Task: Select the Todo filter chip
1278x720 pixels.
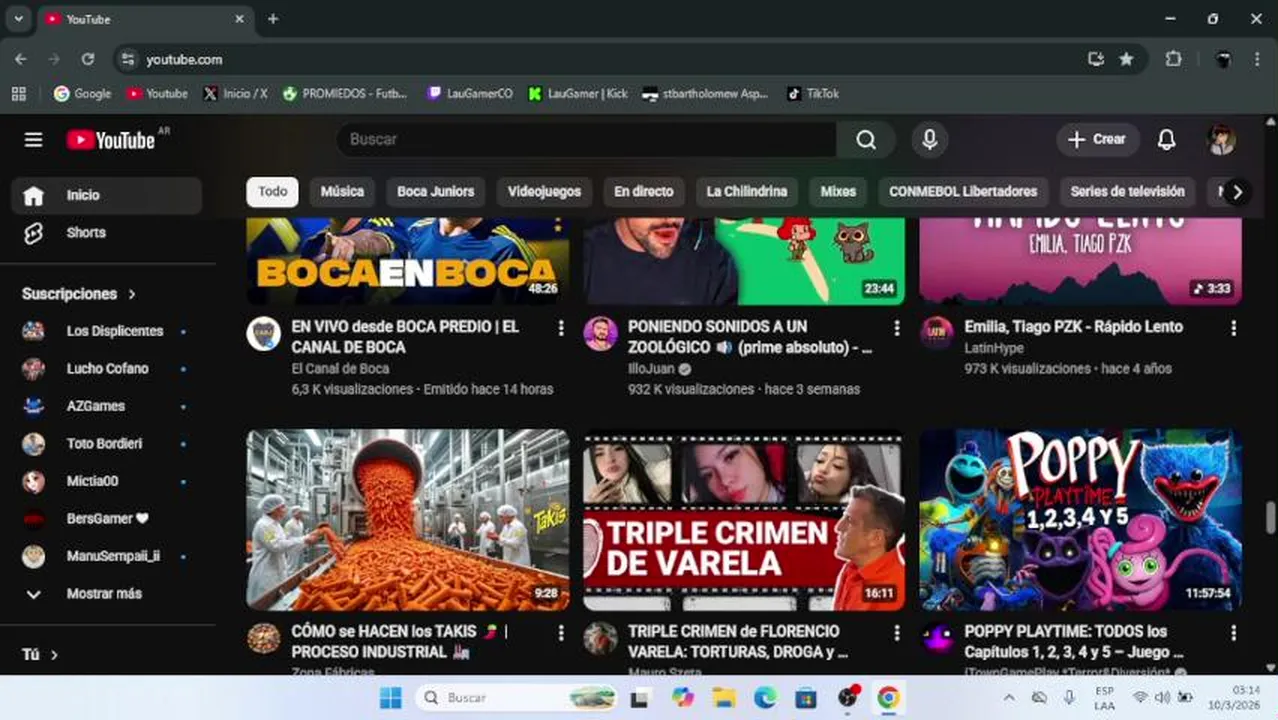Action: click(272, 192)
